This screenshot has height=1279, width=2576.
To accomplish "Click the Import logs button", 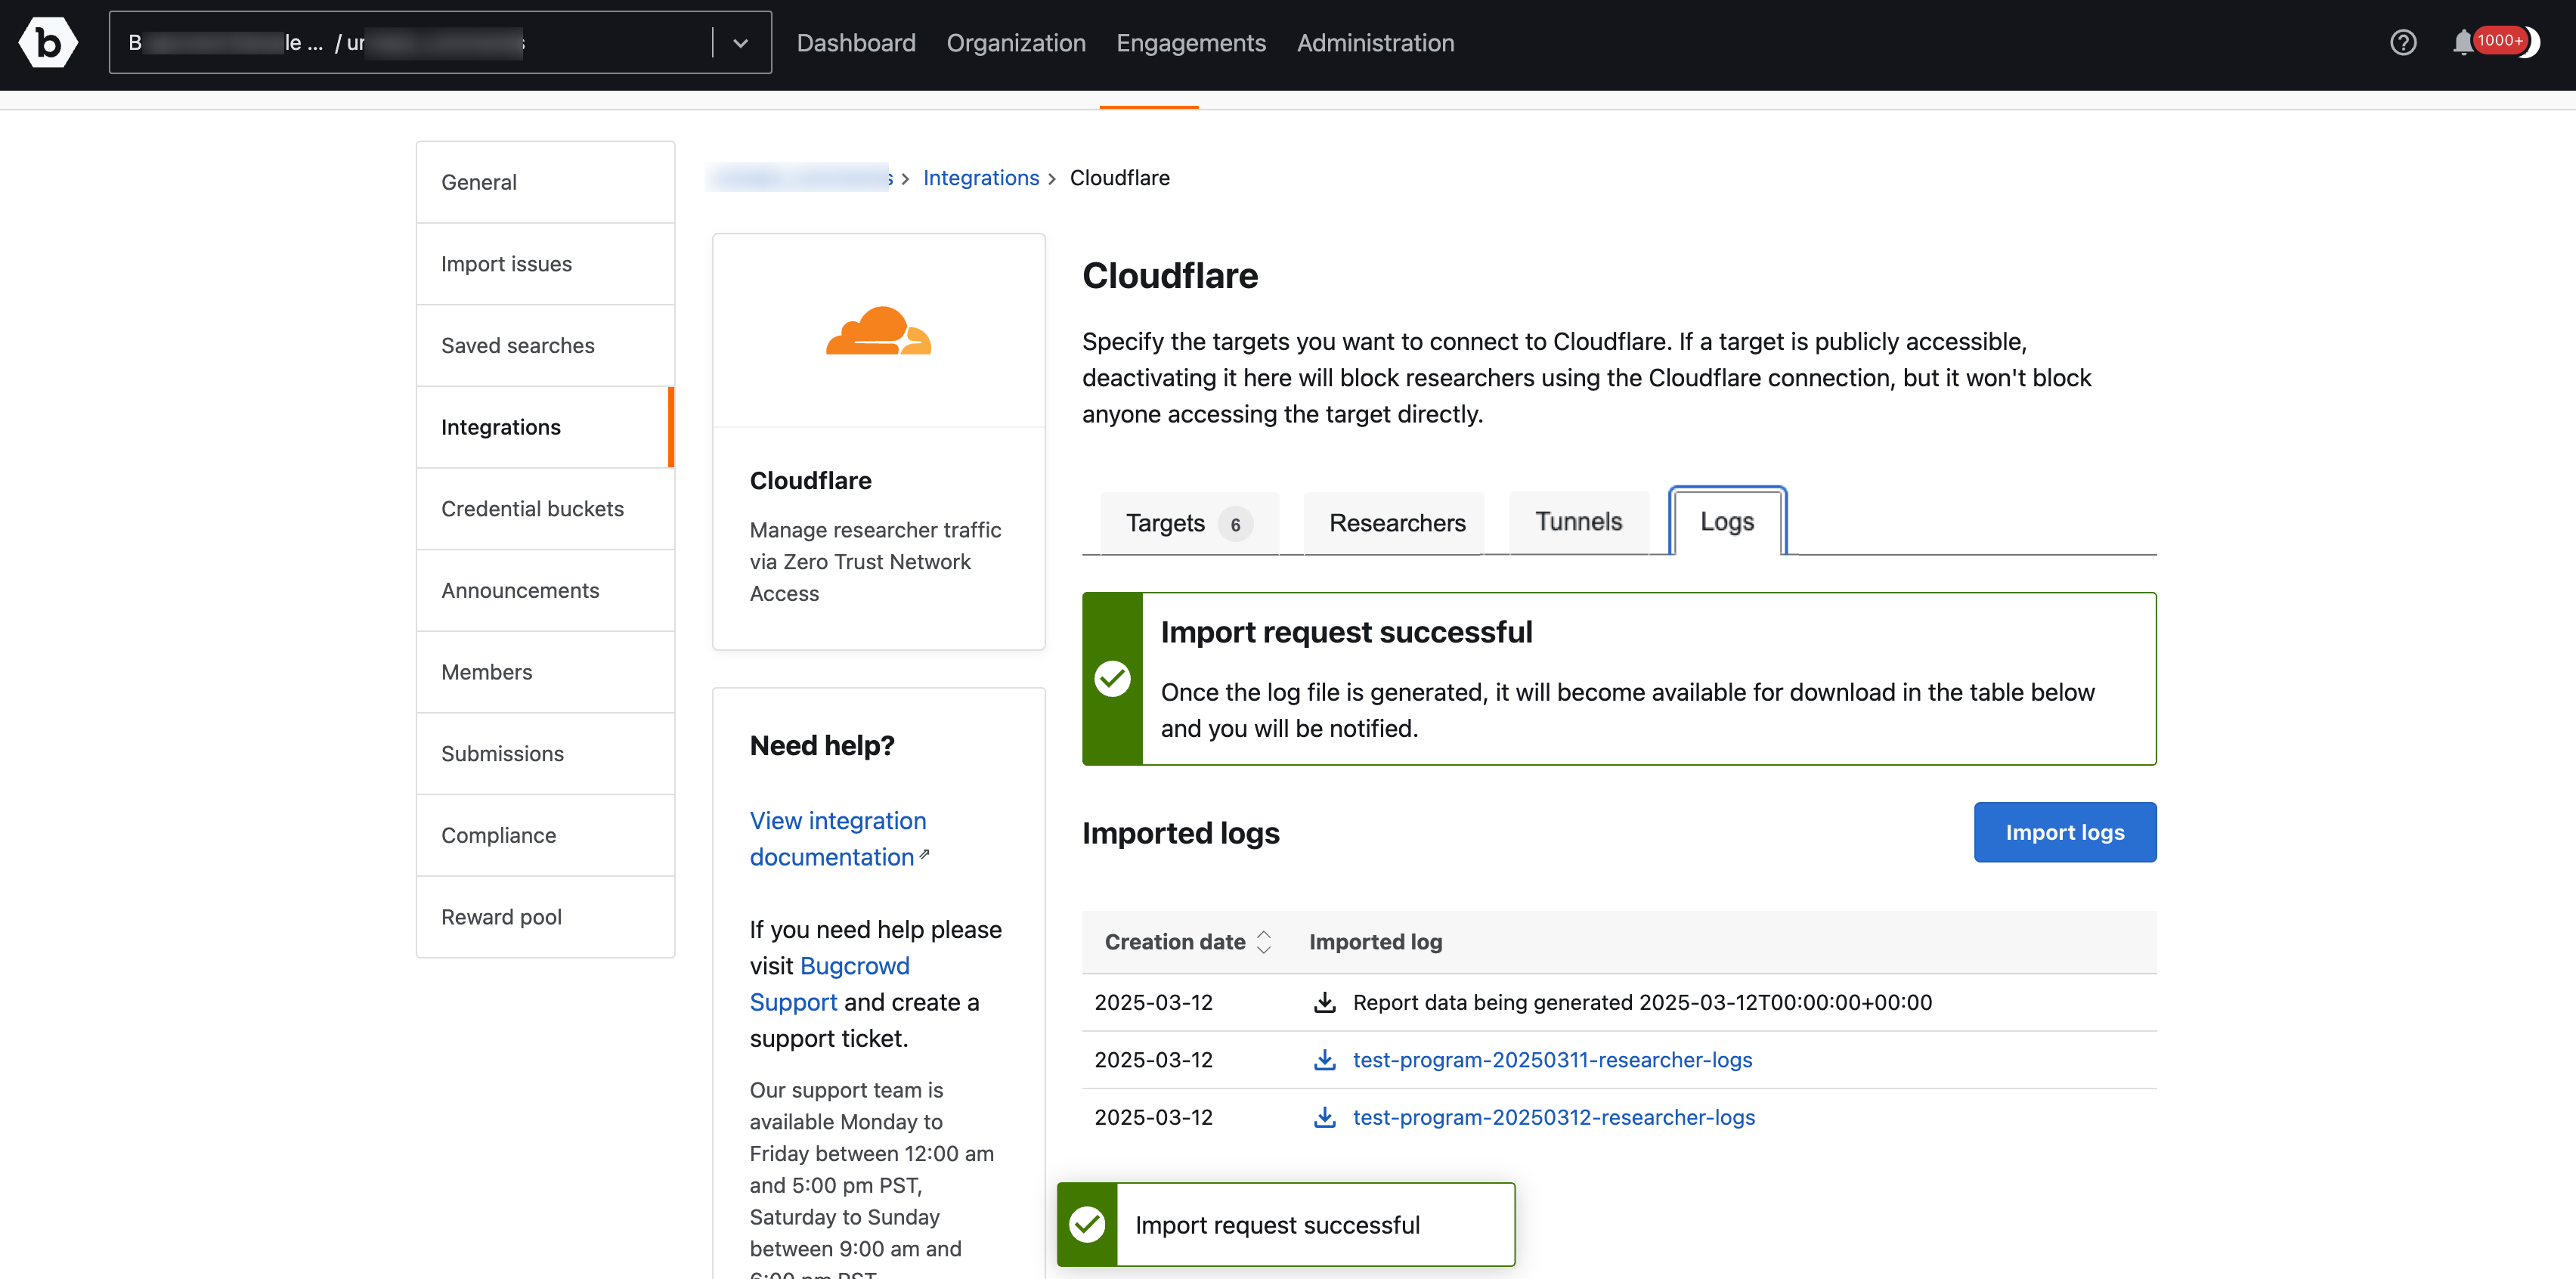I will tap(2065, 832).
